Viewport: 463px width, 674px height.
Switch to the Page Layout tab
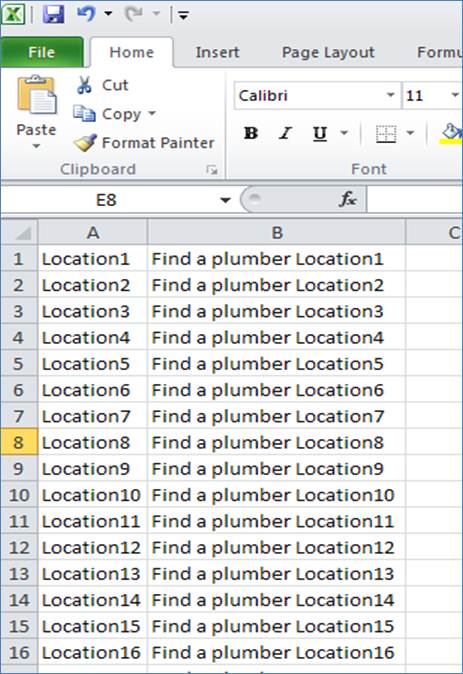pos(328,52)
